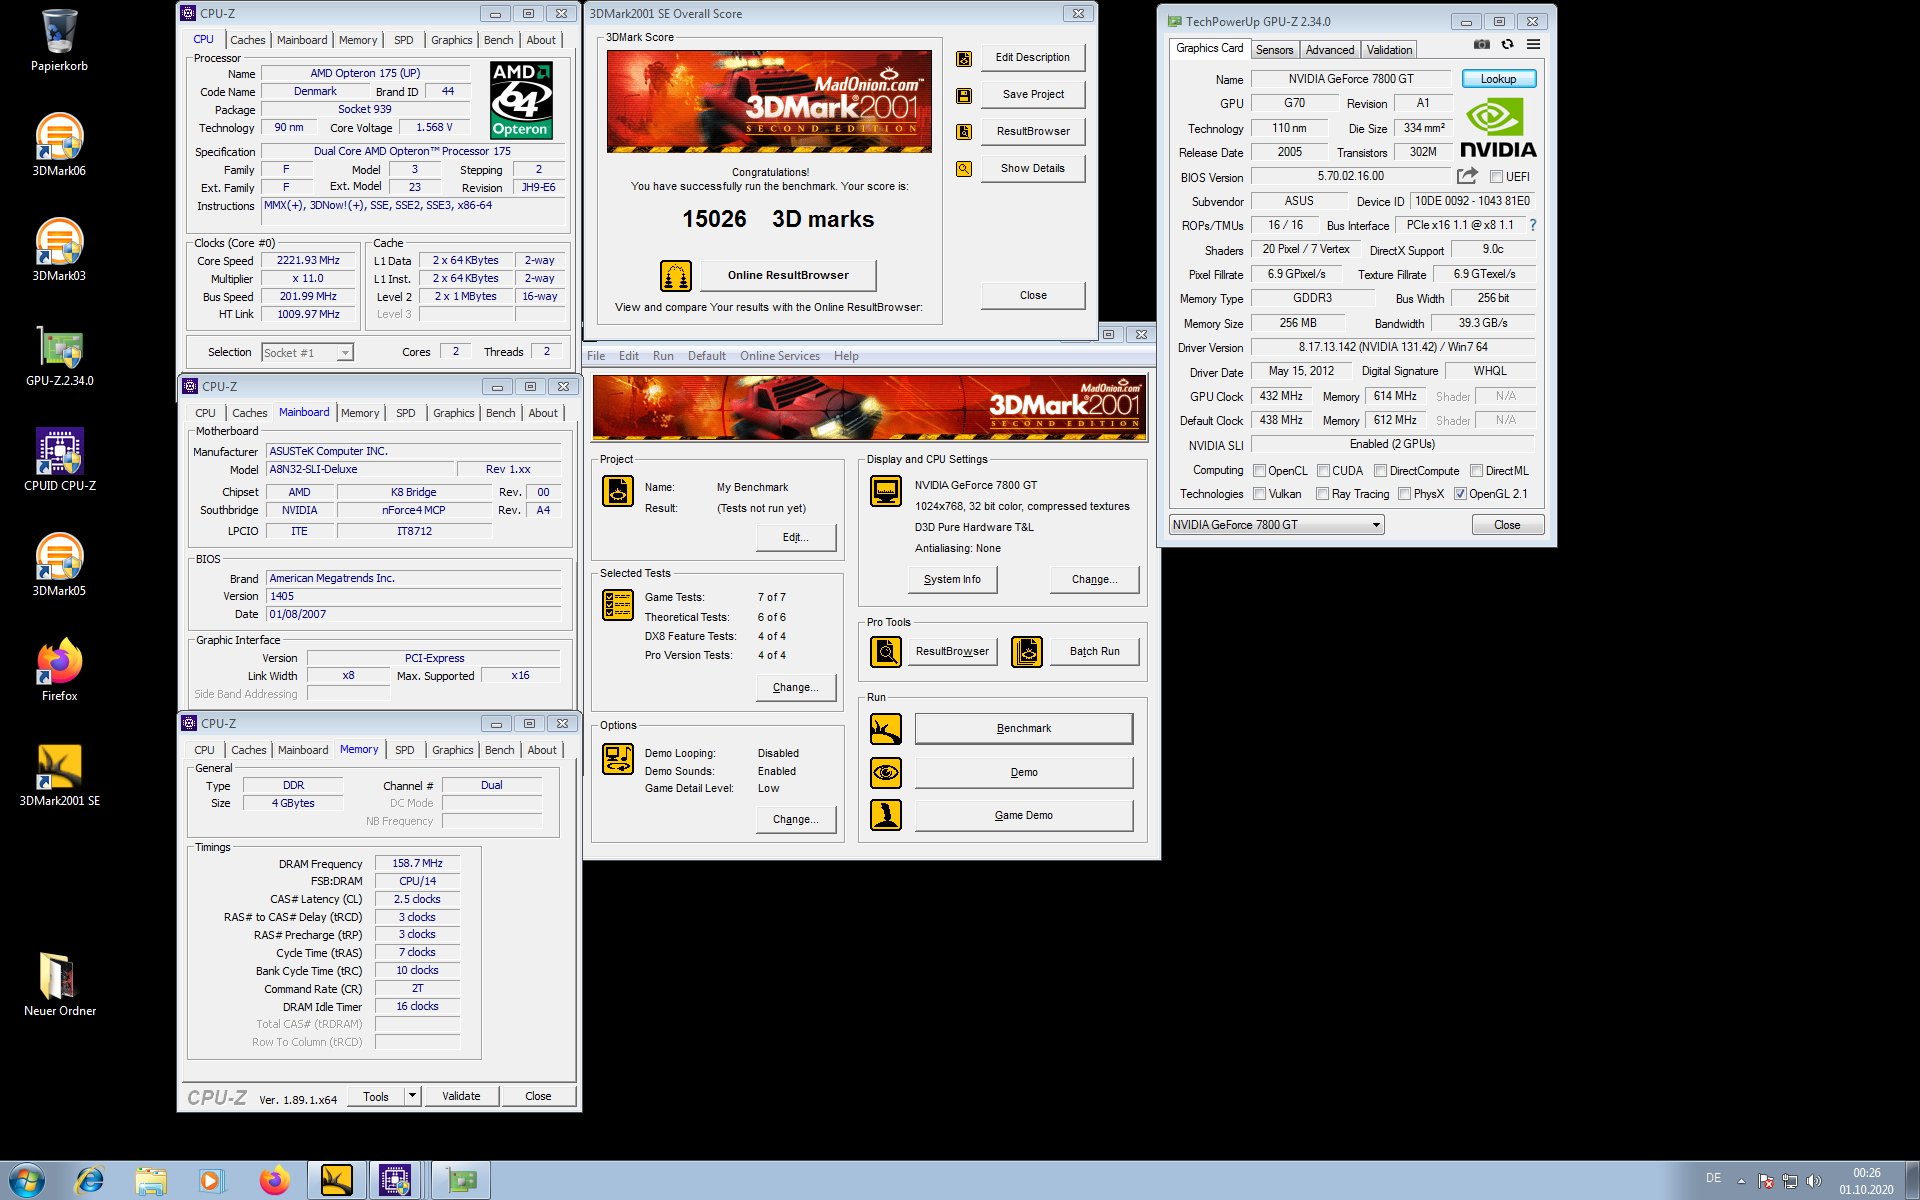Click the Benchmark run icon

click(886, 729)
